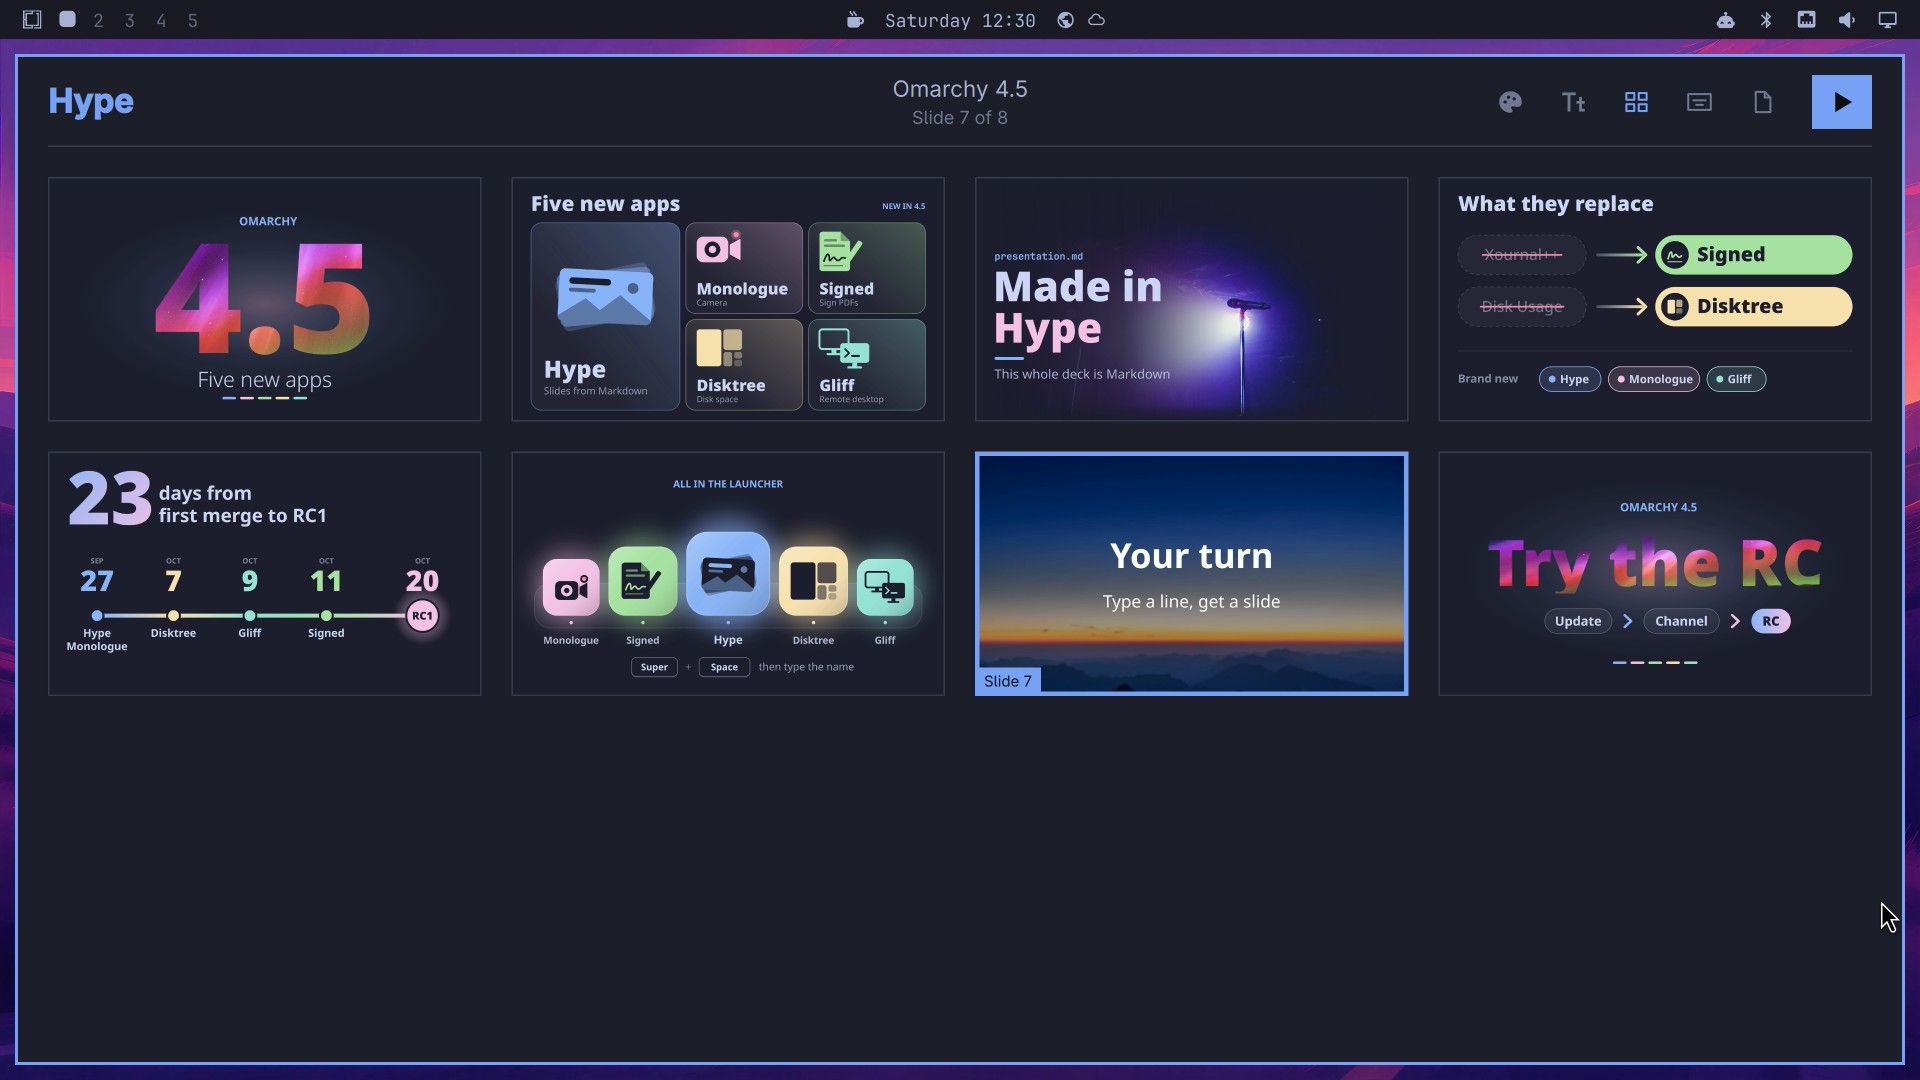Select the active workspace 1 indicator
The height and width of the screenshot is (1080, 1920).
pyautogui.click(x=67, y=19)
